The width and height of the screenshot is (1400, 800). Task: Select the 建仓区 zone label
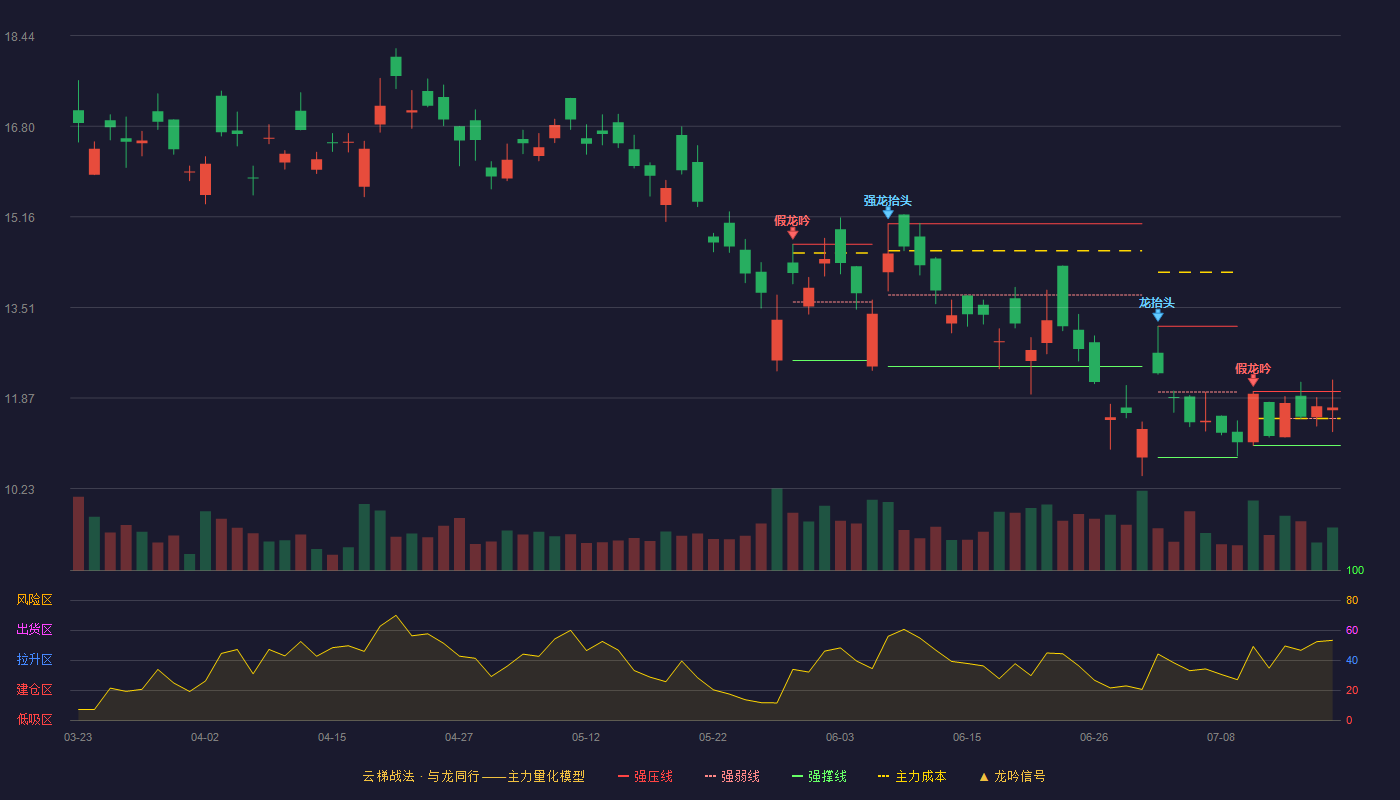[x=34, y=690]
